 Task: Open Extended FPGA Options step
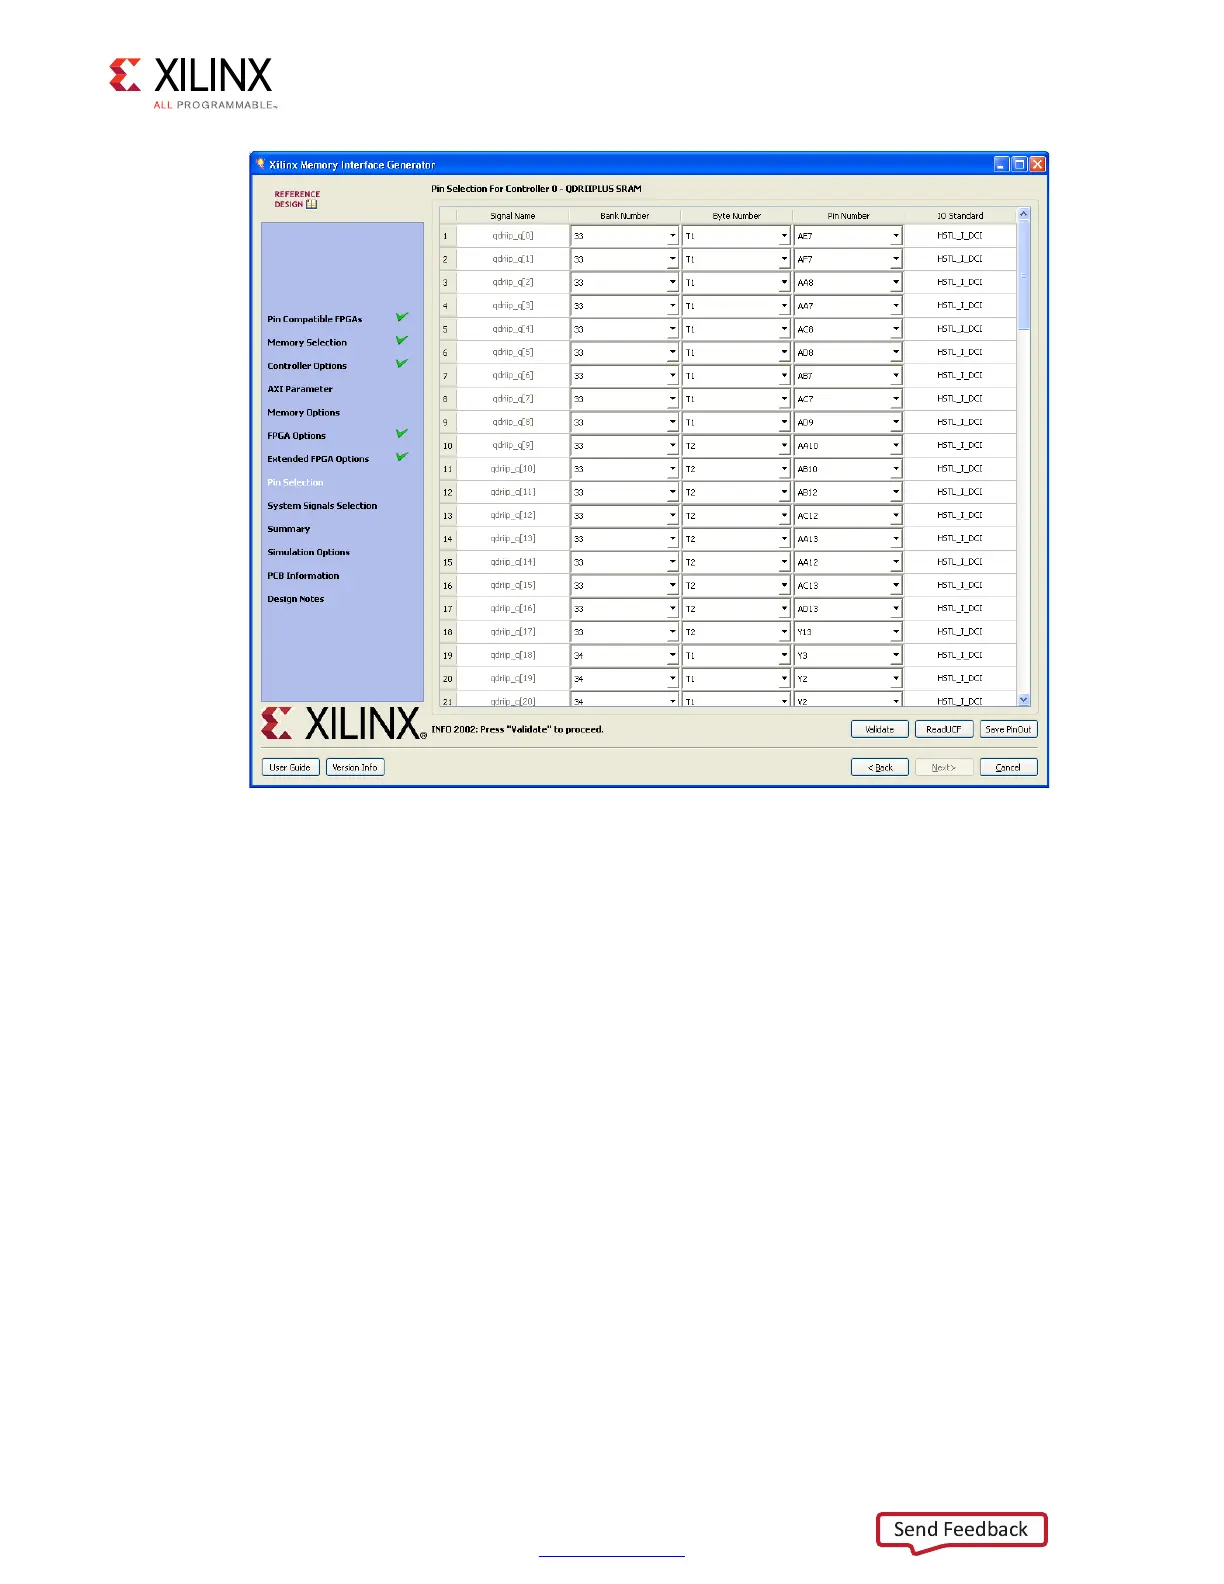click(x=318, y=459)
